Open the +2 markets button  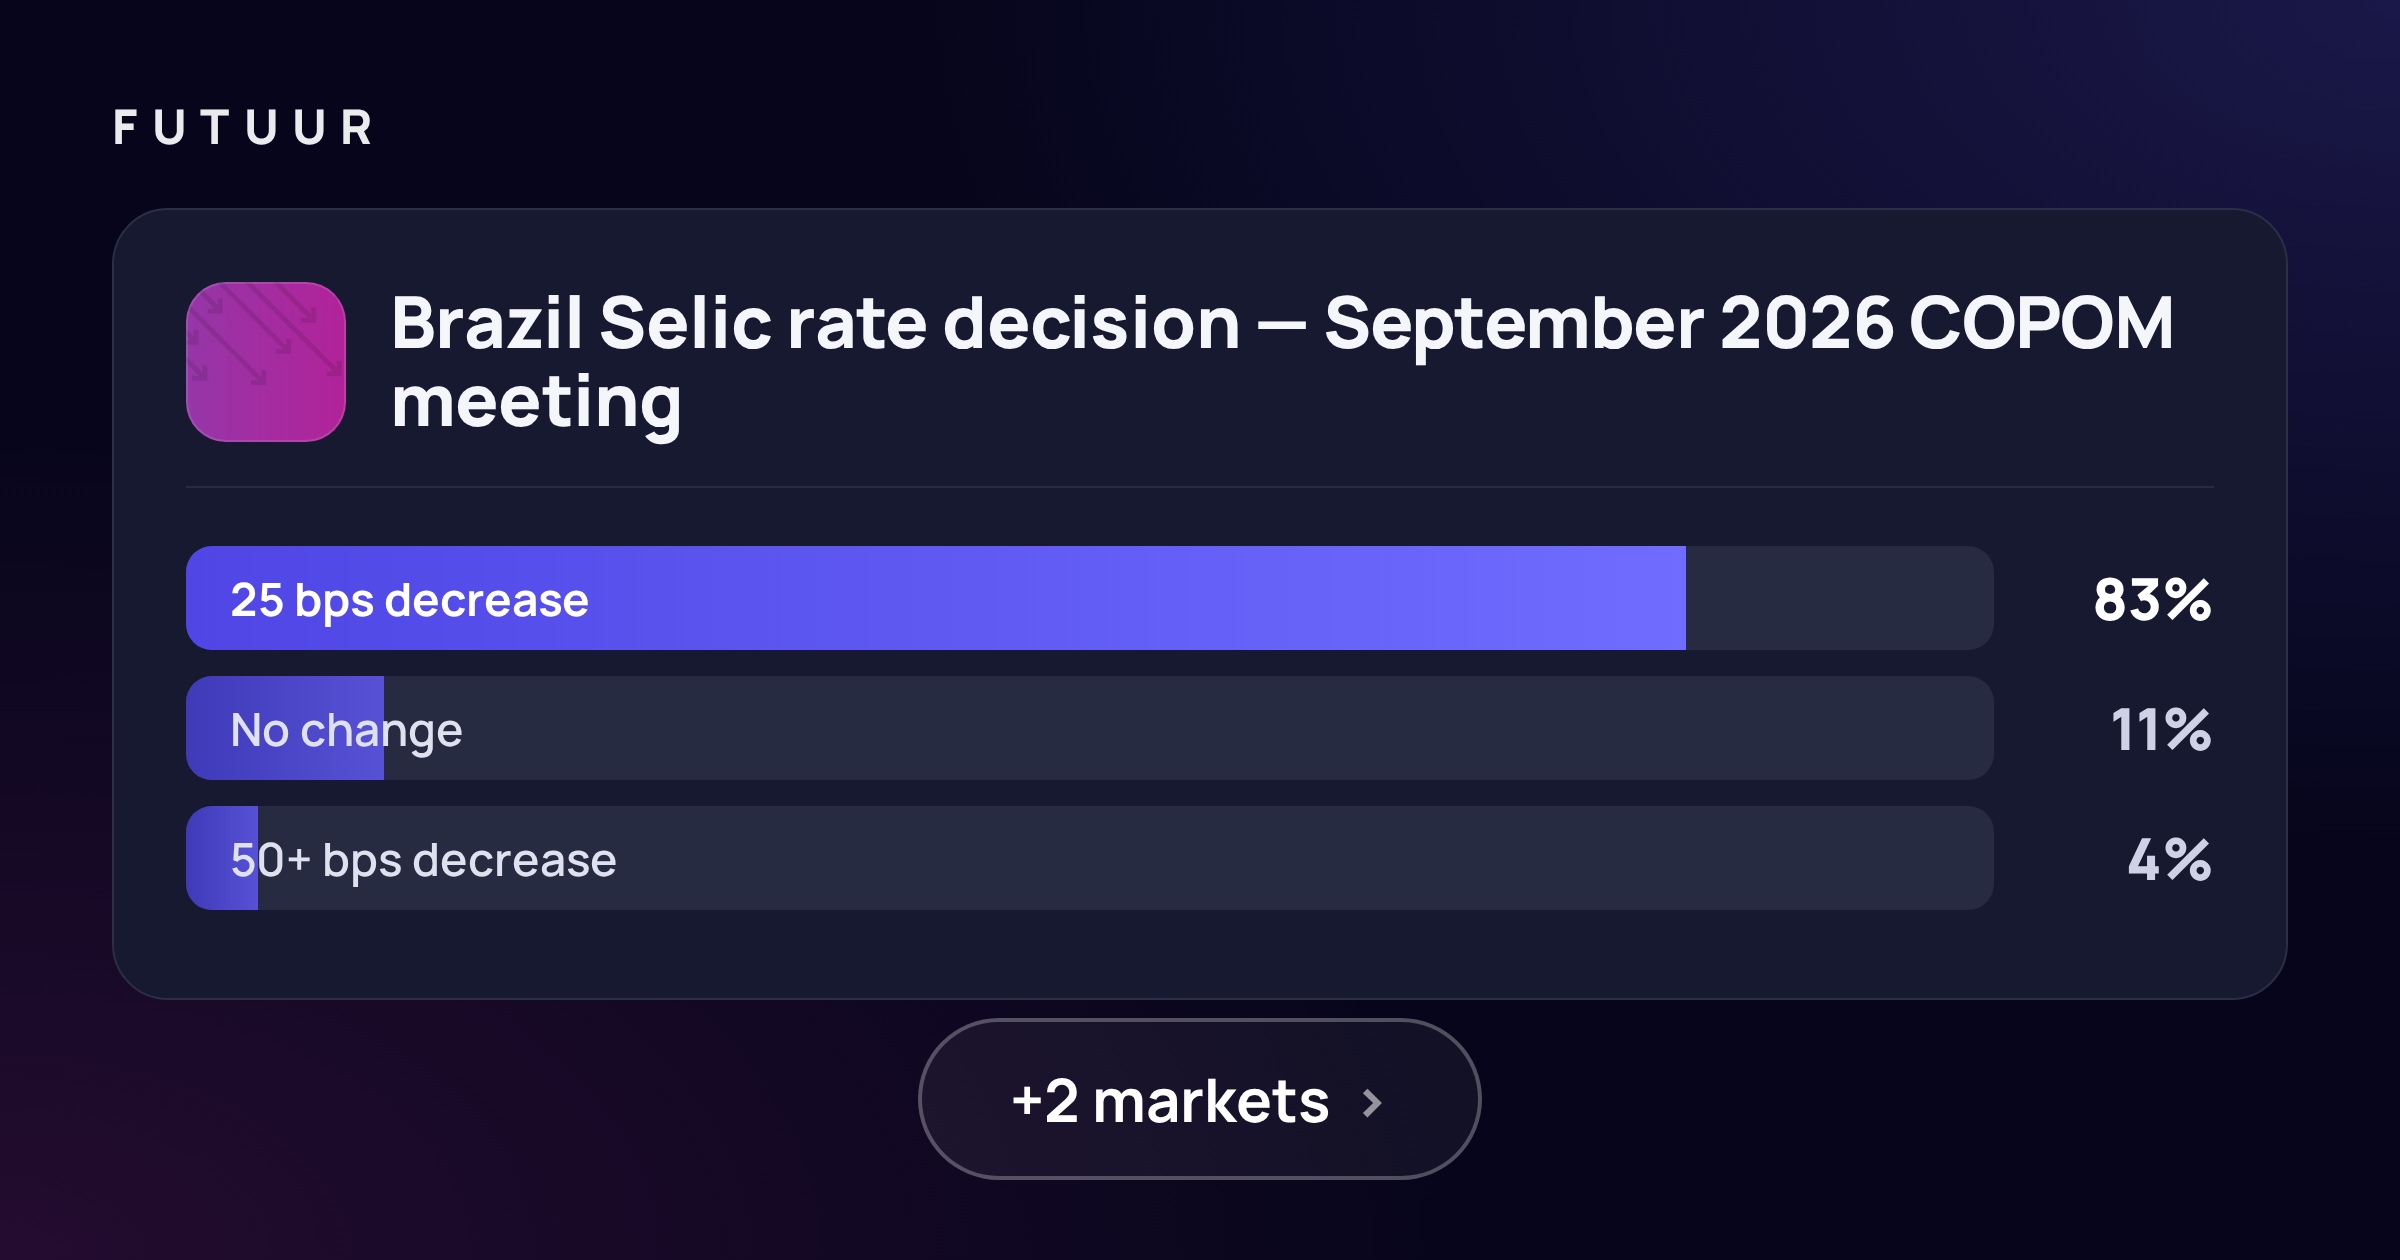pyautogui.click(x=1199, y=1099)
